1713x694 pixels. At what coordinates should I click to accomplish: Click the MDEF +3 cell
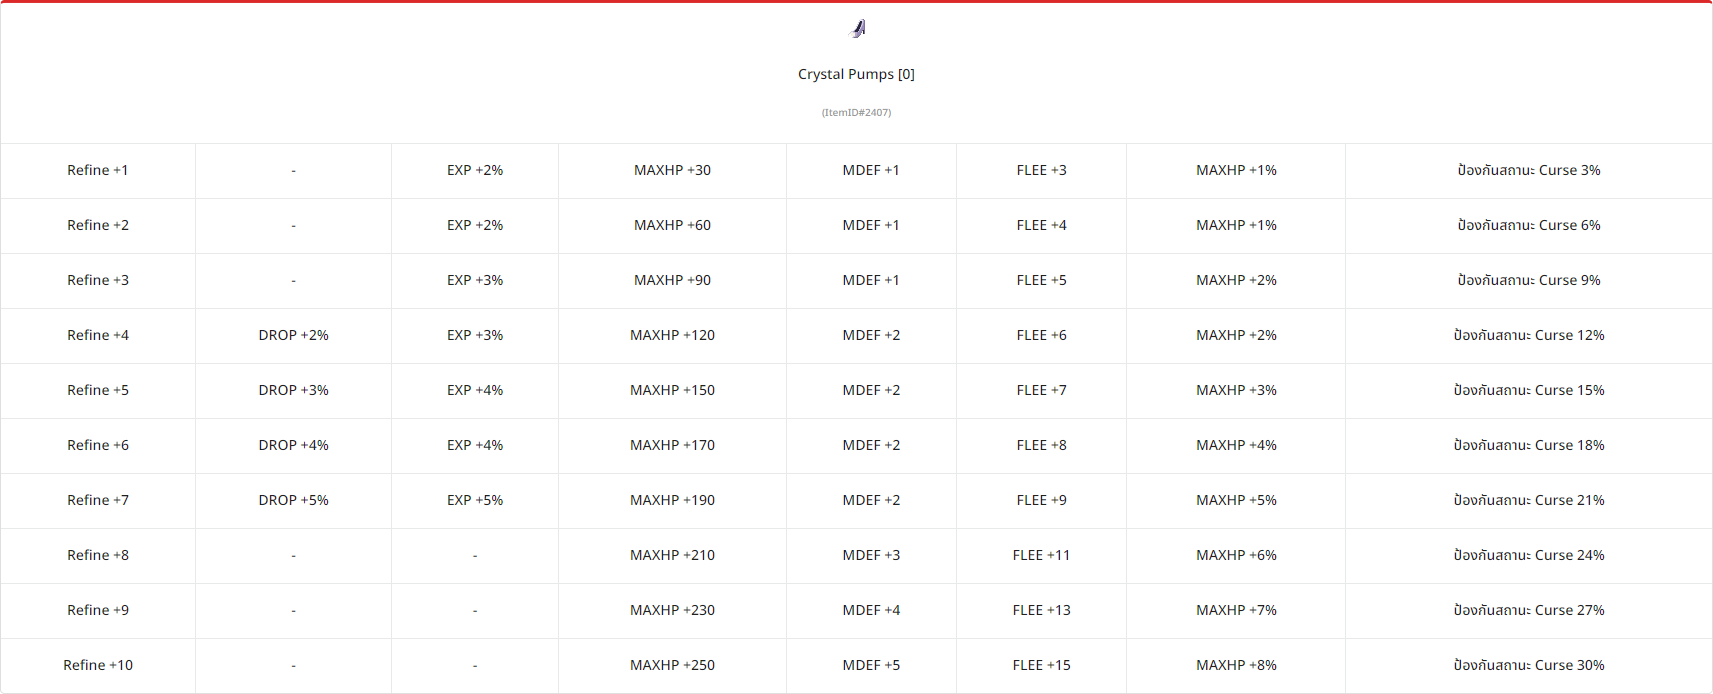tap(871, 555)
